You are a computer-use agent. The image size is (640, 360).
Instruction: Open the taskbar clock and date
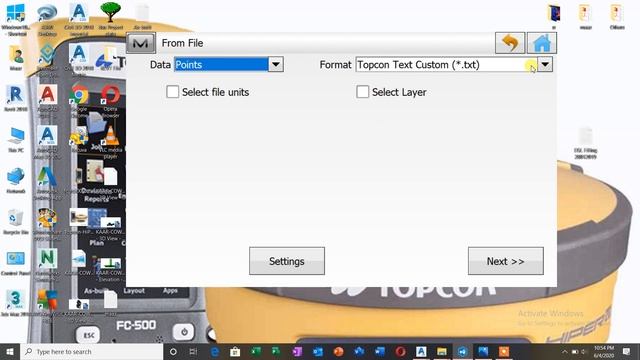pos(604,351)
